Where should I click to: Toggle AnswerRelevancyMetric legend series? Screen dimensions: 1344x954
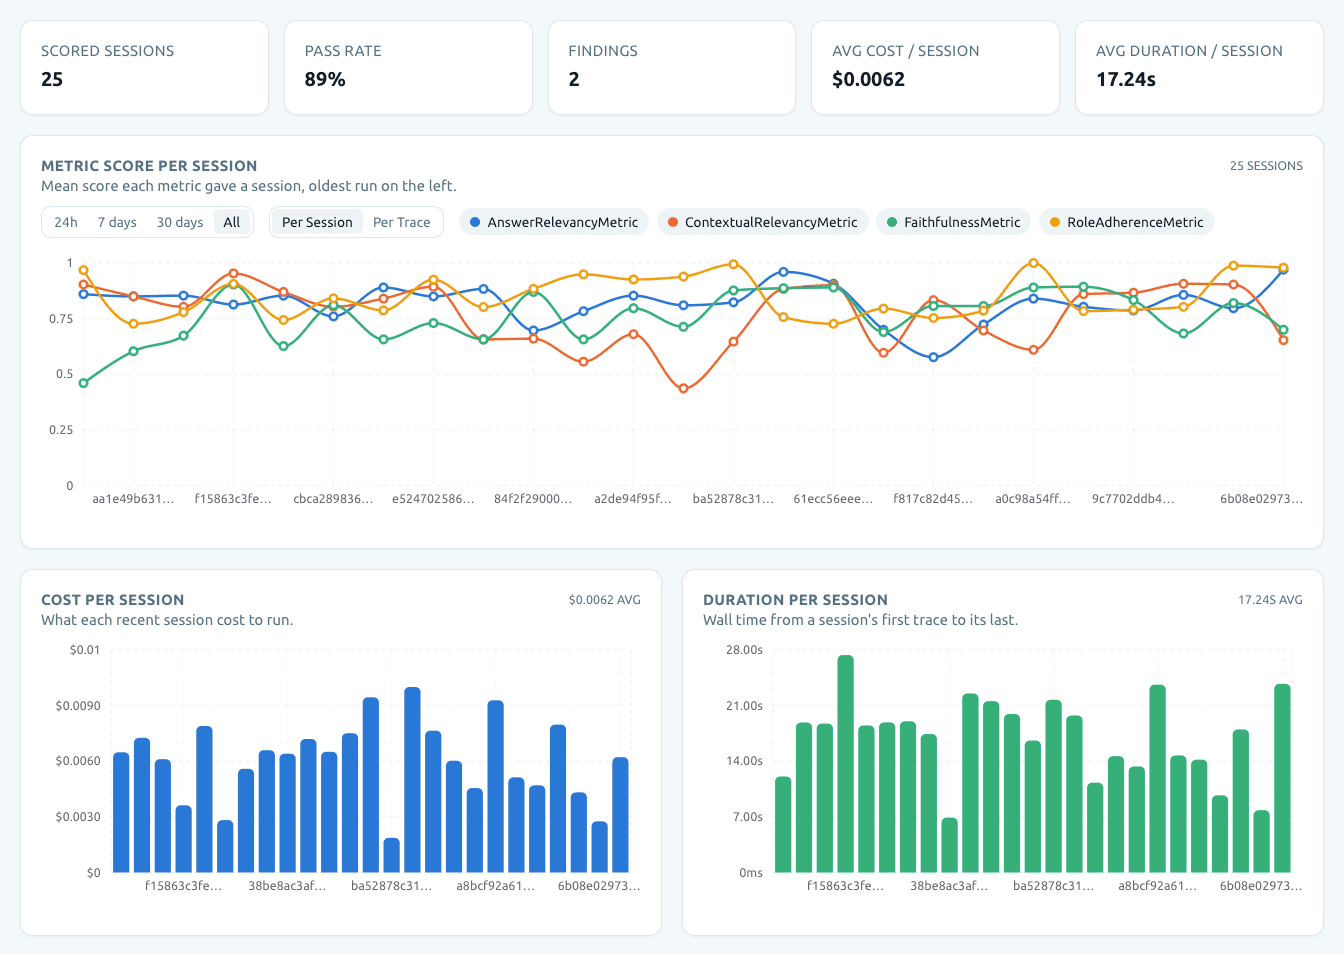pyautogui.click(x=554, y=222)
